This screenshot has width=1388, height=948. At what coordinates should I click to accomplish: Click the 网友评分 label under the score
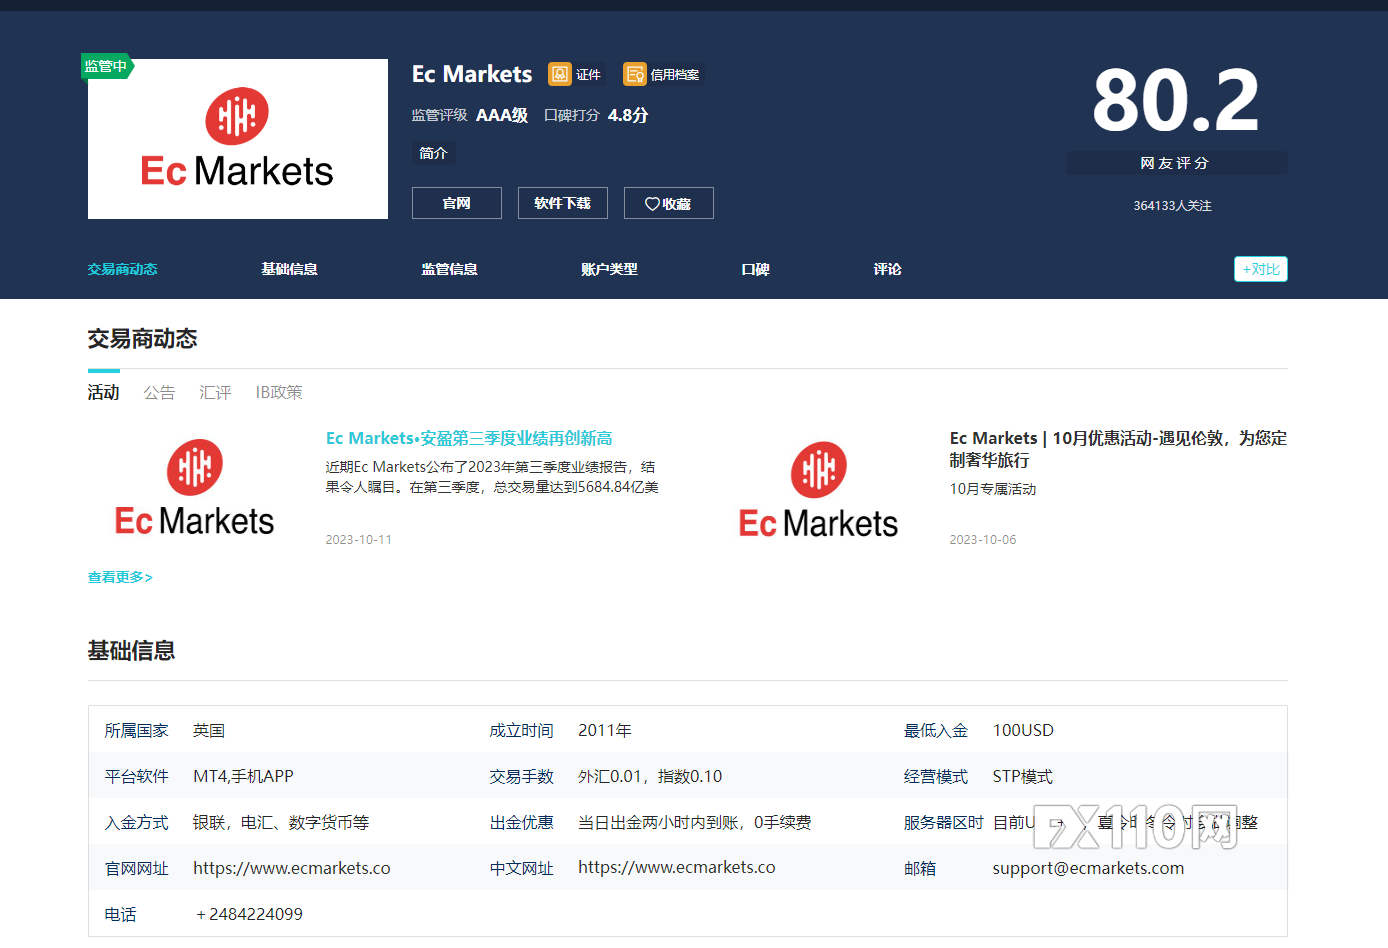[1176, 163]
